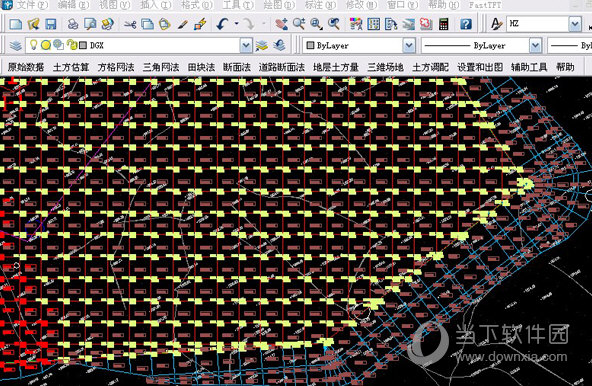The width and height of the screenshot is (592, 386).
Task: Click the Print icon
Action: click(72, 24)
